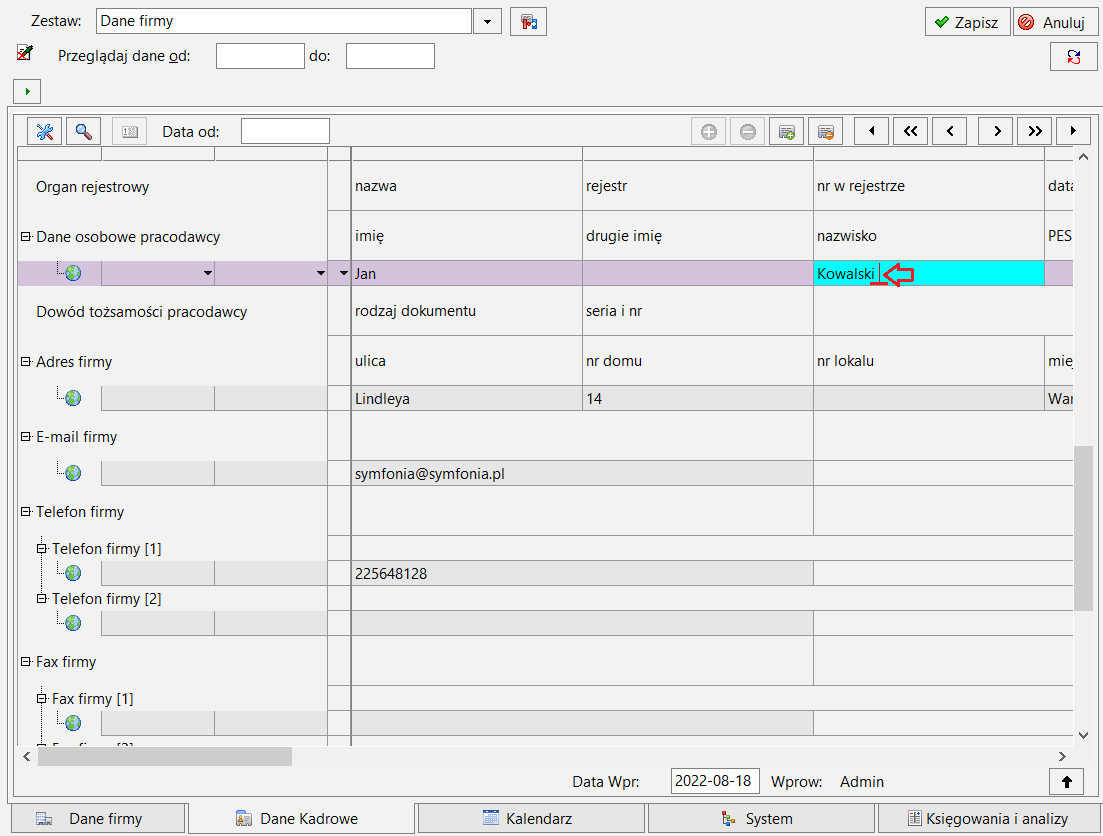
Task: Collapse the Adres firmy node
Action: (26, 361)
